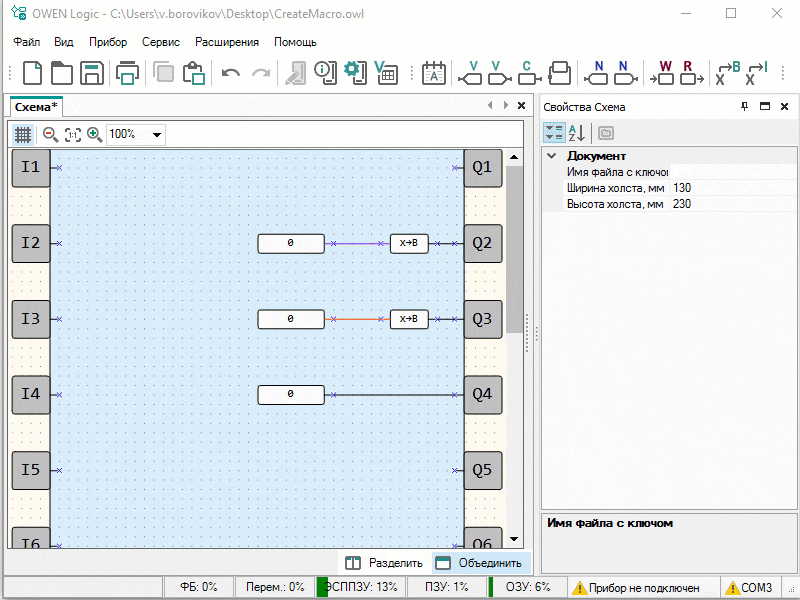Click the Paste clipboard icon
Screen dimensions: 800x600
point(194,73)
